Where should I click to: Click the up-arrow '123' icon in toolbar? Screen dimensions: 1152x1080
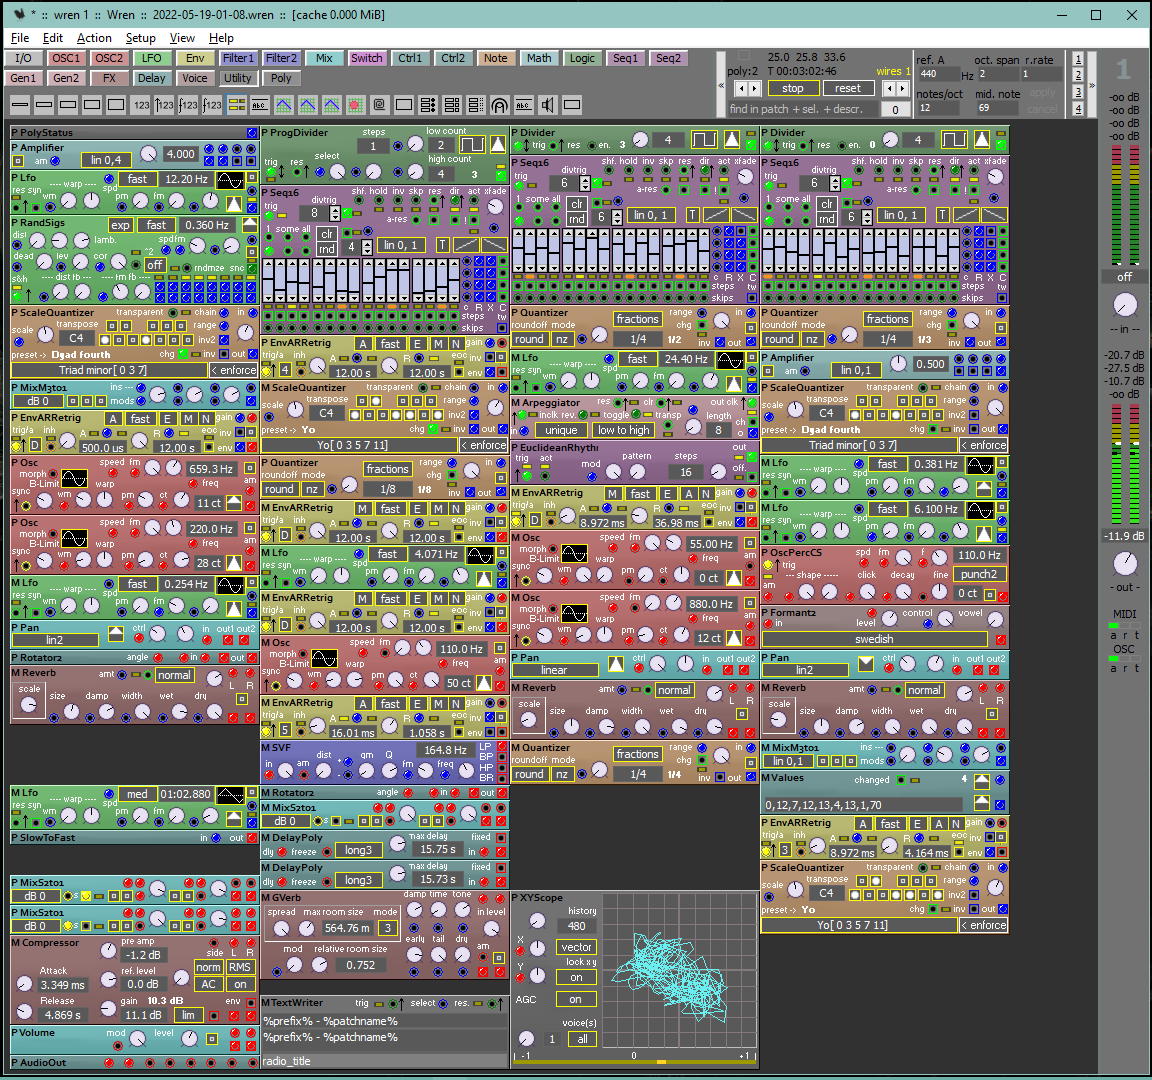click(x=165, y=105)
